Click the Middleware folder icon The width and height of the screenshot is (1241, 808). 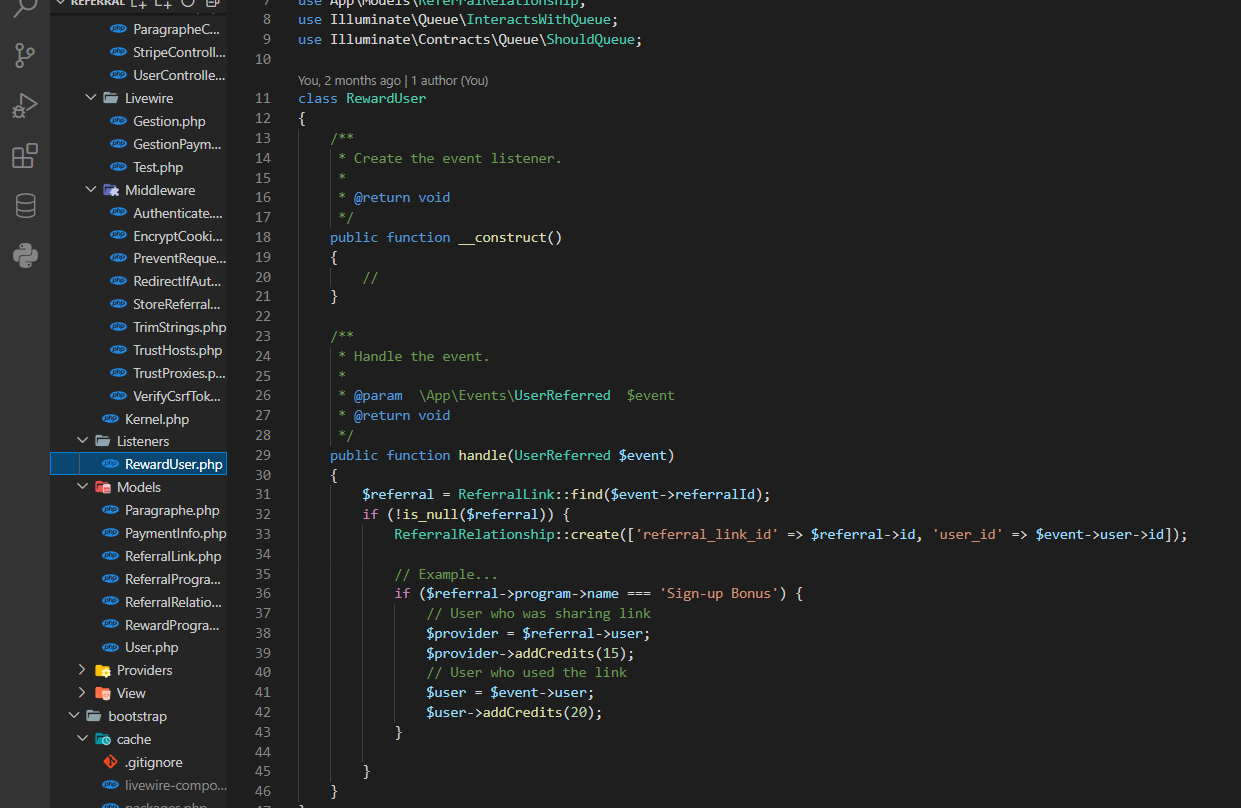[x=110, y=190]
